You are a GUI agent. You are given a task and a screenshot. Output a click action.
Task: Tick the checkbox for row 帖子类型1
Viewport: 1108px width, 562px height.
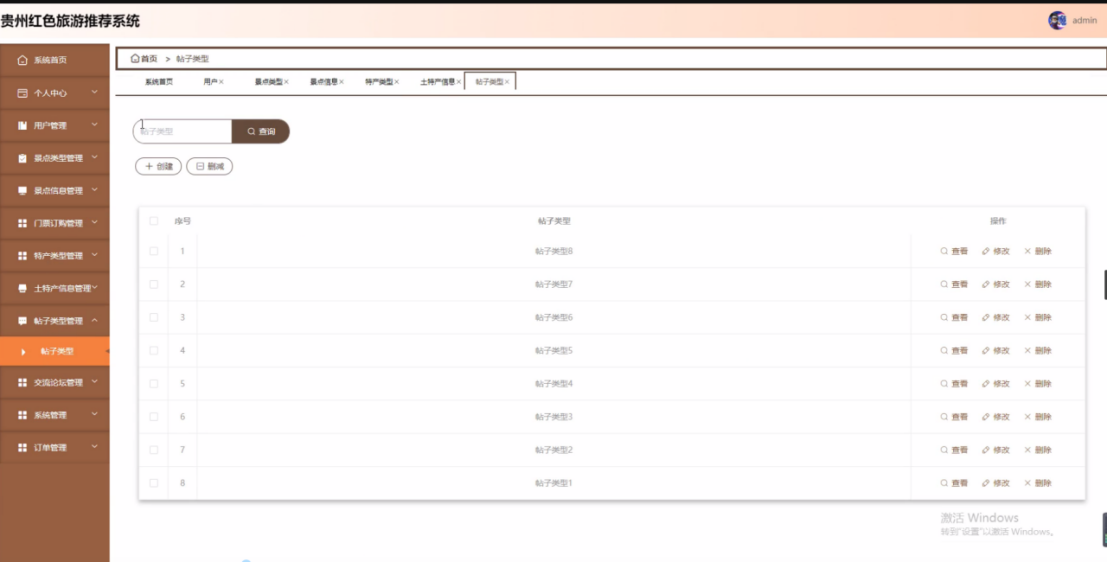tap(154, 484)
